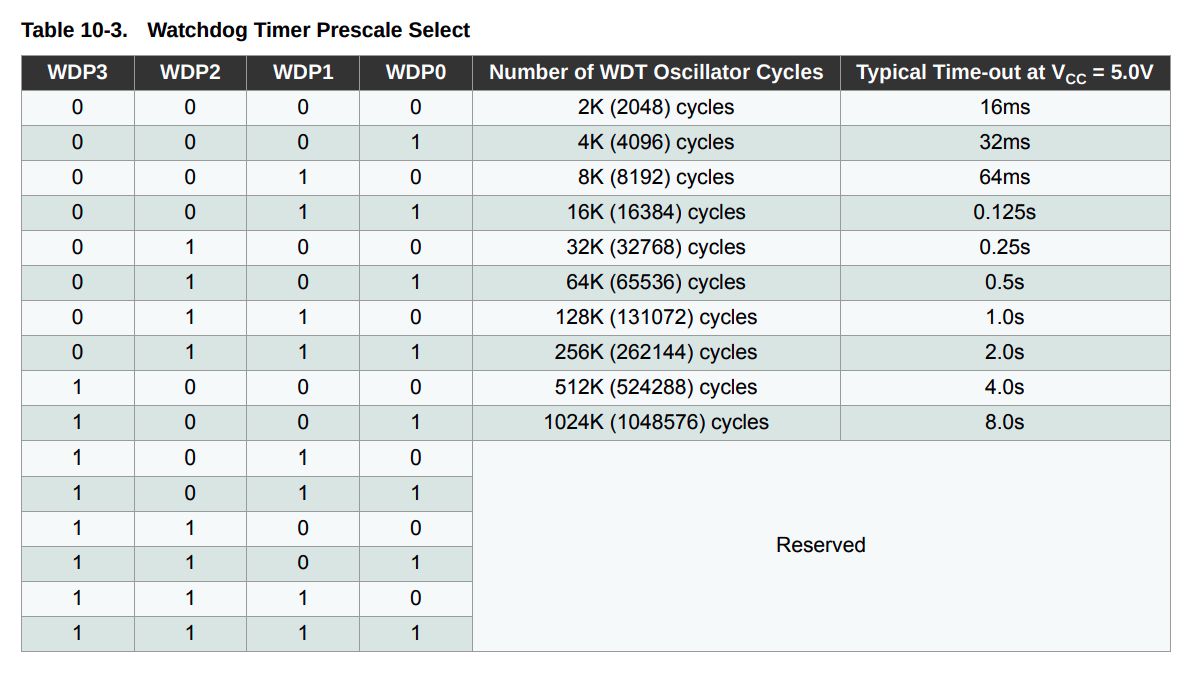The image size is (1203, 673).
Task: Click the '0.125s' time-out cell
Action: click(x=1004, y=213)
